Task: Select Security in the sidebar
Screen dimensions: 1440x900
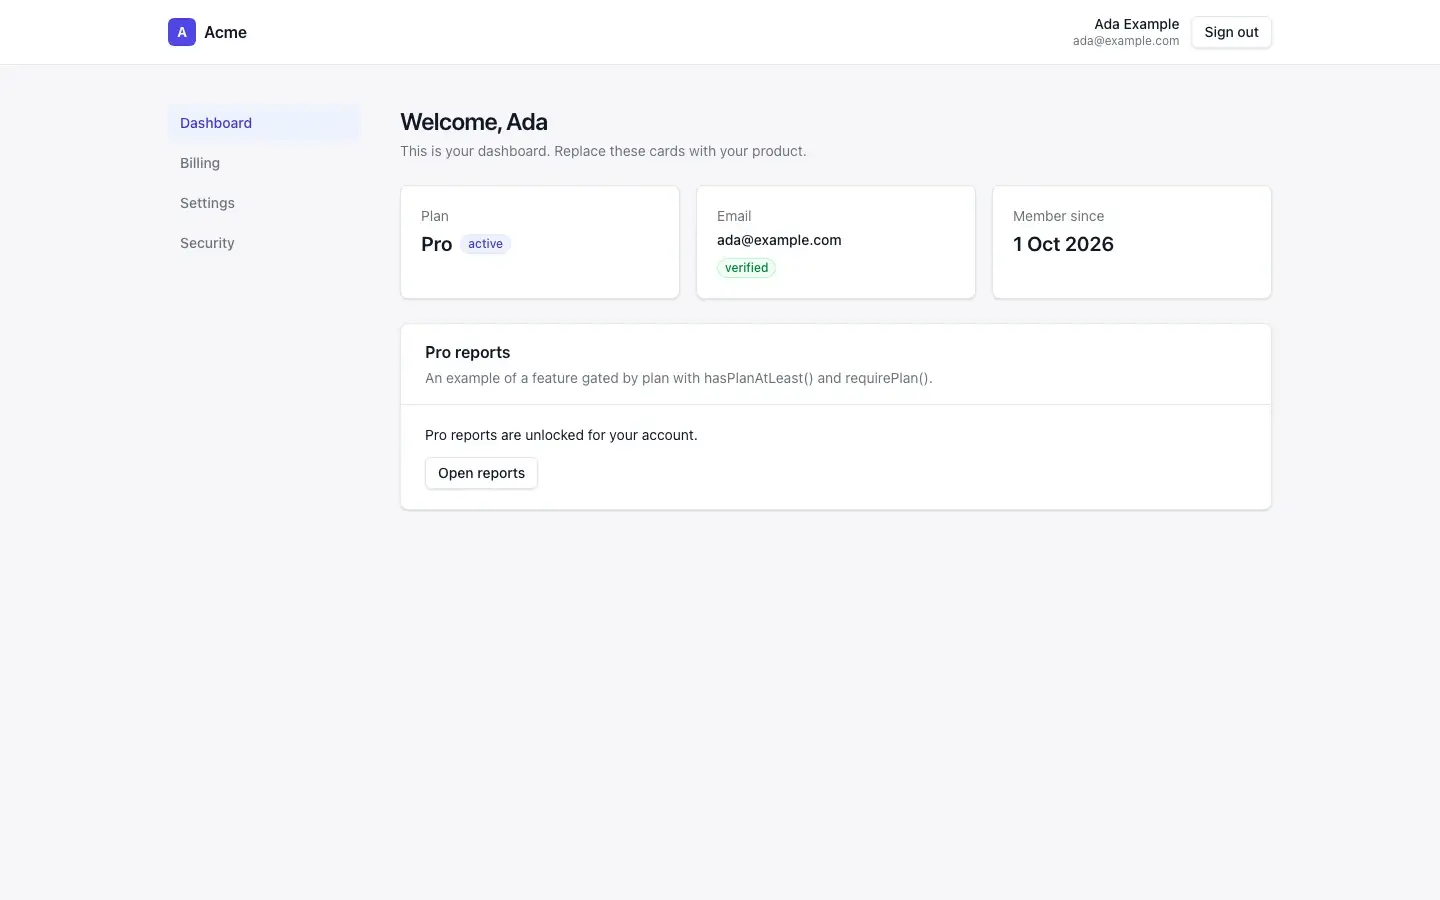Action: point(264,243)
